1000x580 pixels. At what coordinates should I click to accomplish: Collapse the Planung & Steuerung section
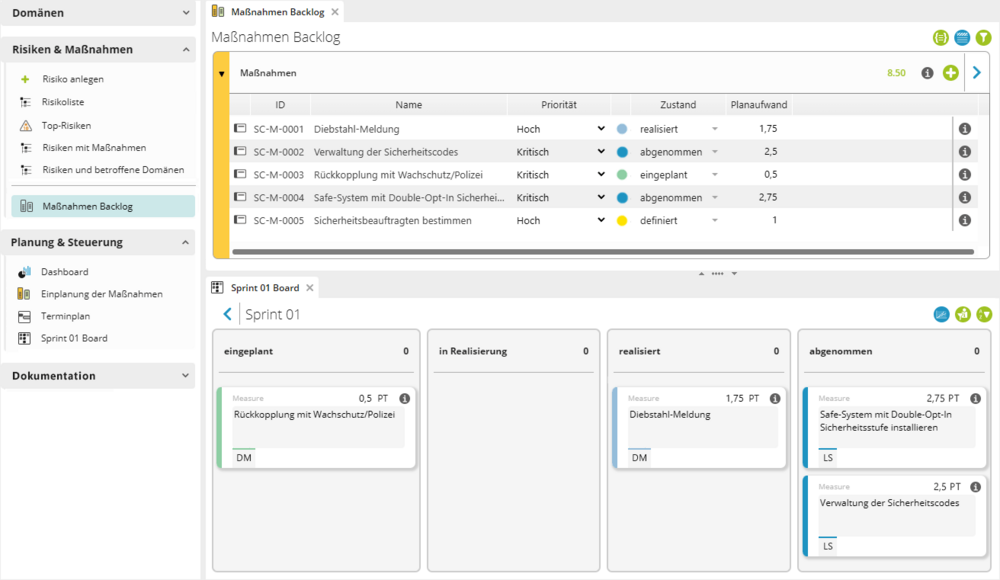coord(186,242)
